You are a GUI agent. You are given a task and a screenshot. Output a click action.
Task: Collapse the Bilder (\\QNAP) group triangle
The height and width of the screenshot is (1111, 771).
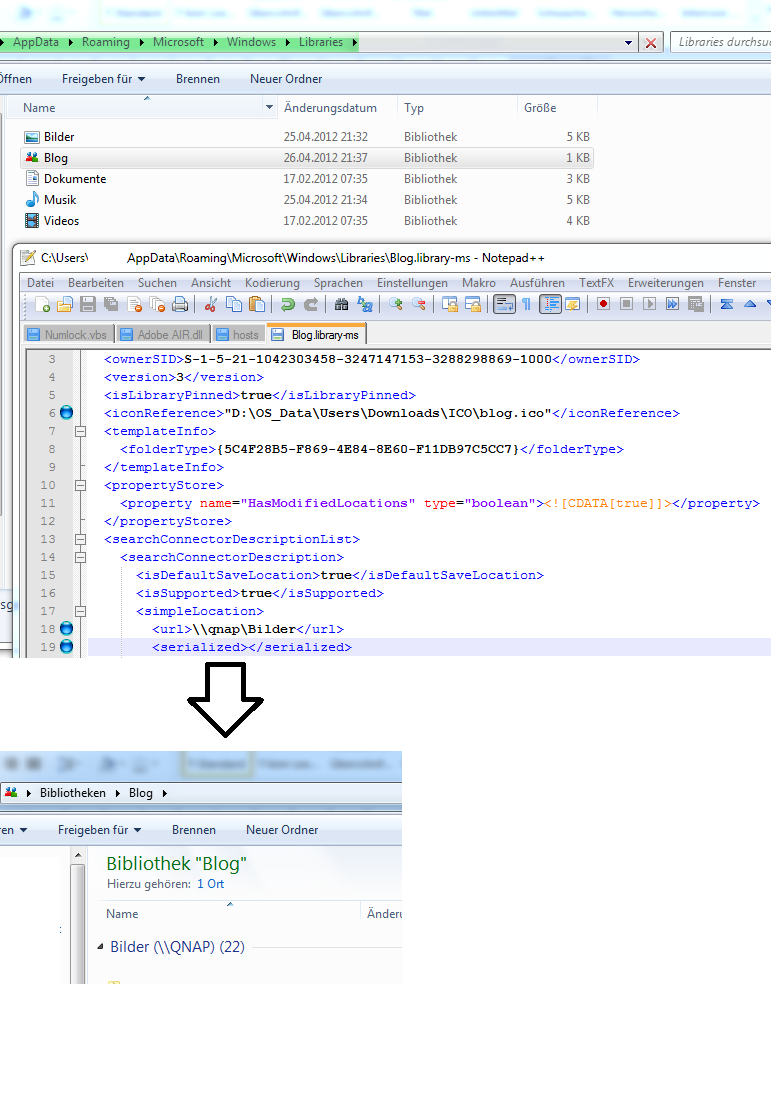(100, 947)
